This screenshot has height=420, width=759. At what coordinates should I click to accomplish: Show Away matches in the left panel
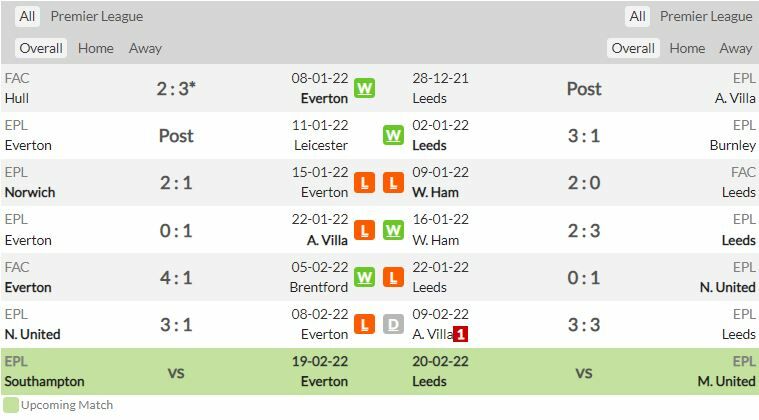tap(145, 48)
